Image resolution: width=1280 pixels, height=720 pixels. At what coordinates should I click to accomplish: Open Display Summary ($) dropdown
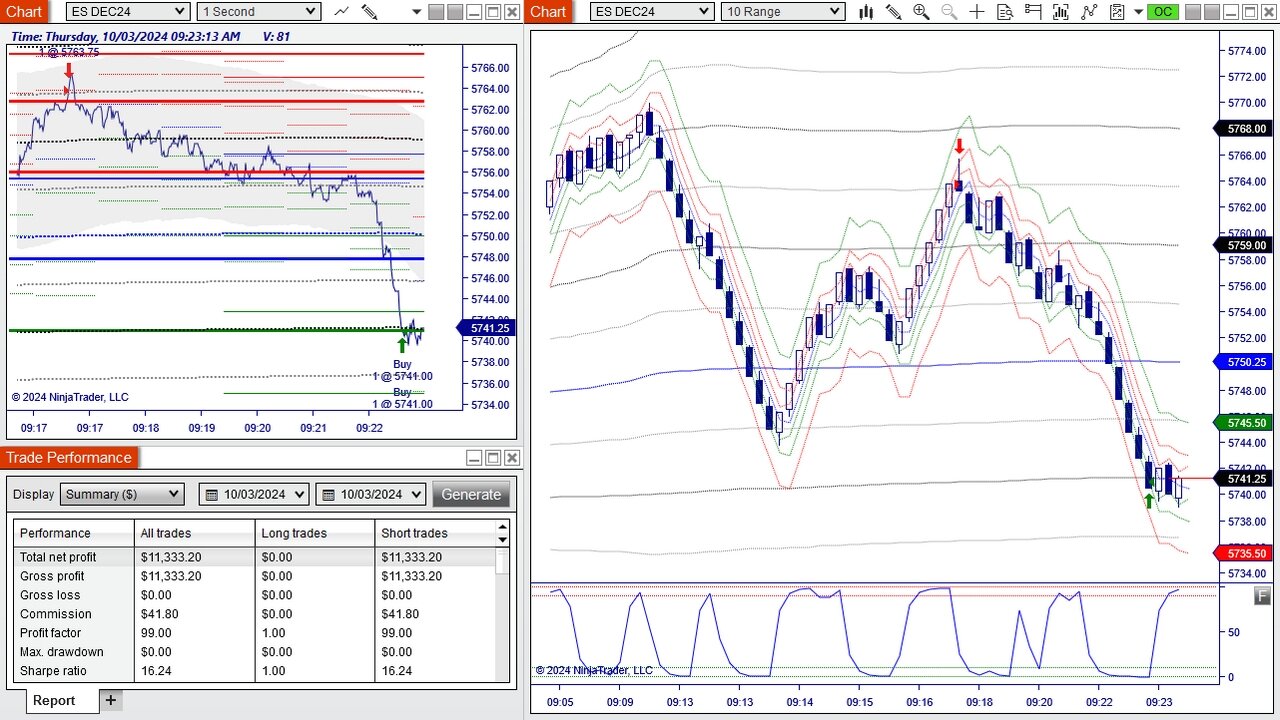point(122,494)
